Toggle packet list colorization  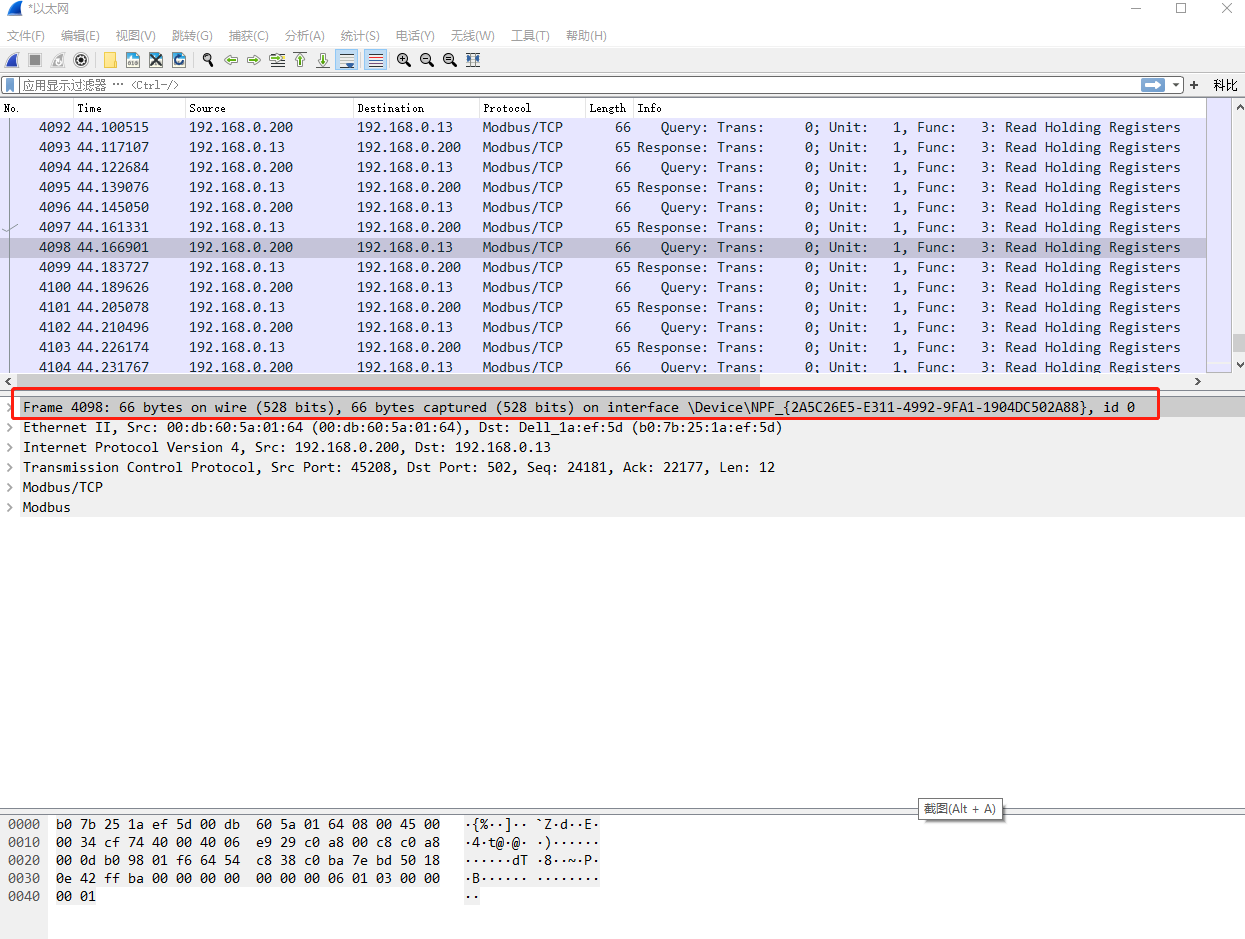375,60
